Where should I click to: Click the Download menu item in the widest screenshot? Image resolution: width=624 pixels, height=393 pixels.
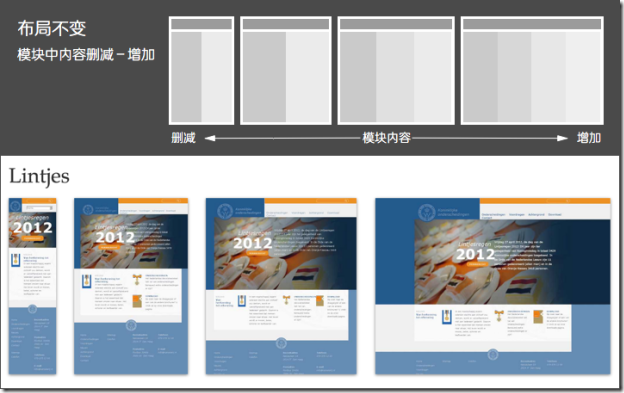[x=555, y=214]
